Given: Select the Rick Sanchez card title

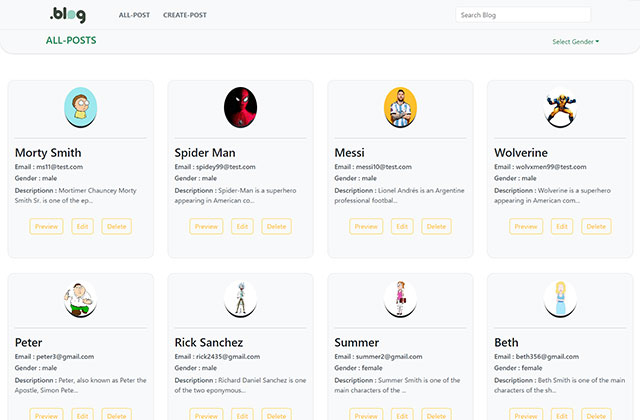Looking at the screenshot, I should click(x=209, y=342).
